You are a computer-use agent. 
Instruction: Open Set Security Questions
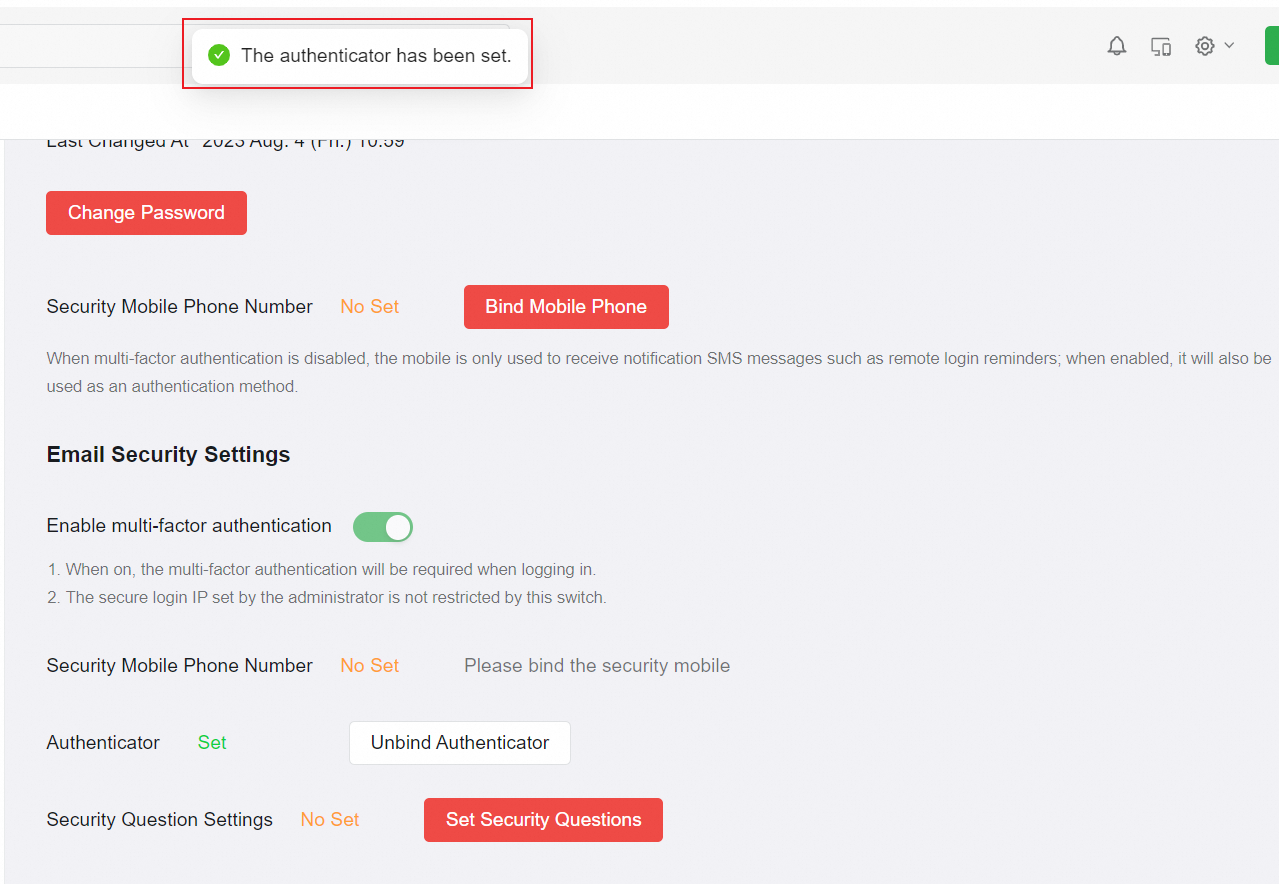[x=543, y=820]
